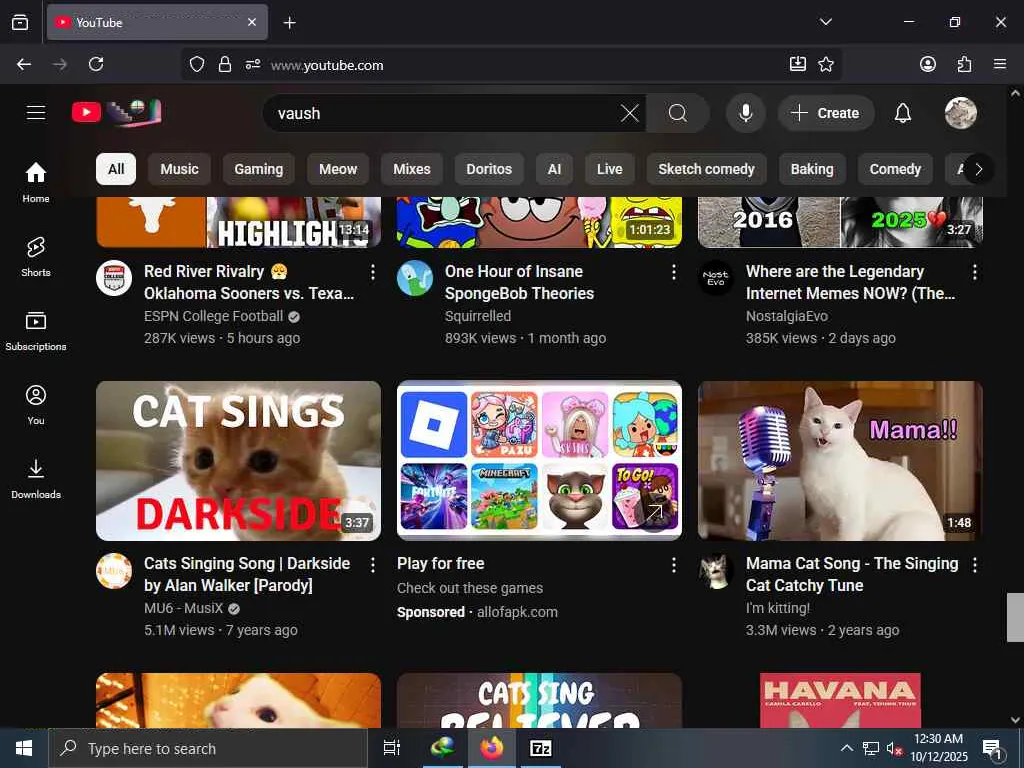Show the tracking protection shield info

[197, 64]
